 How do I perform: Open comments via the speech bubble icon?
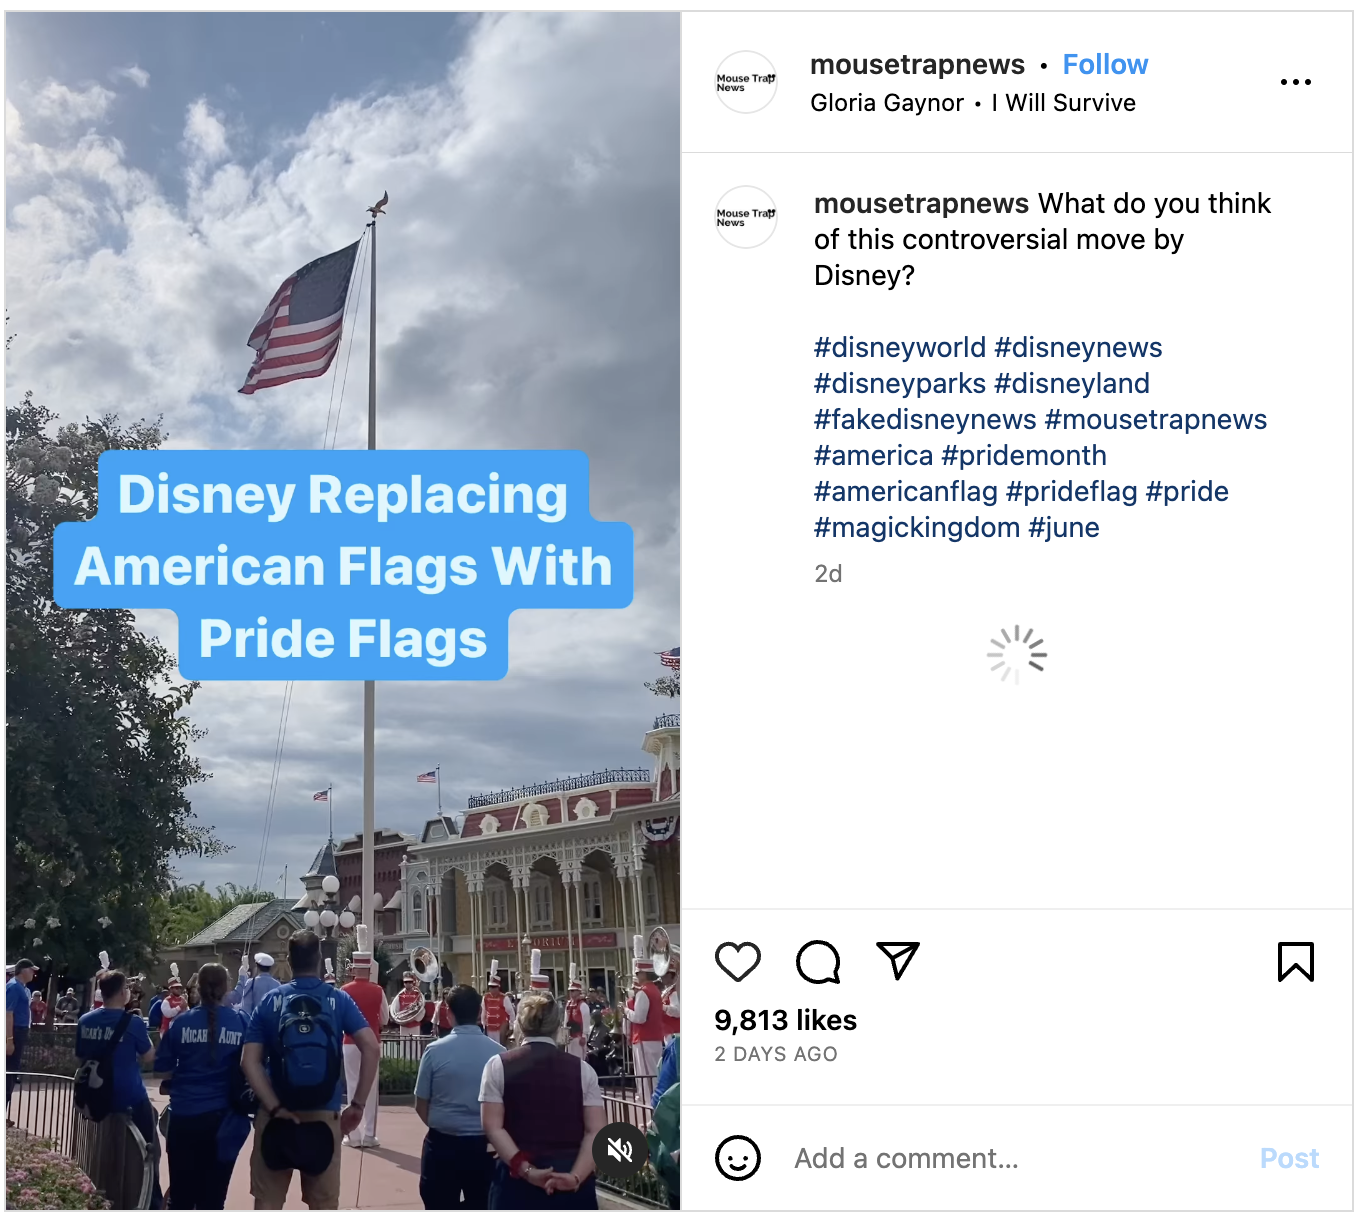818,961
